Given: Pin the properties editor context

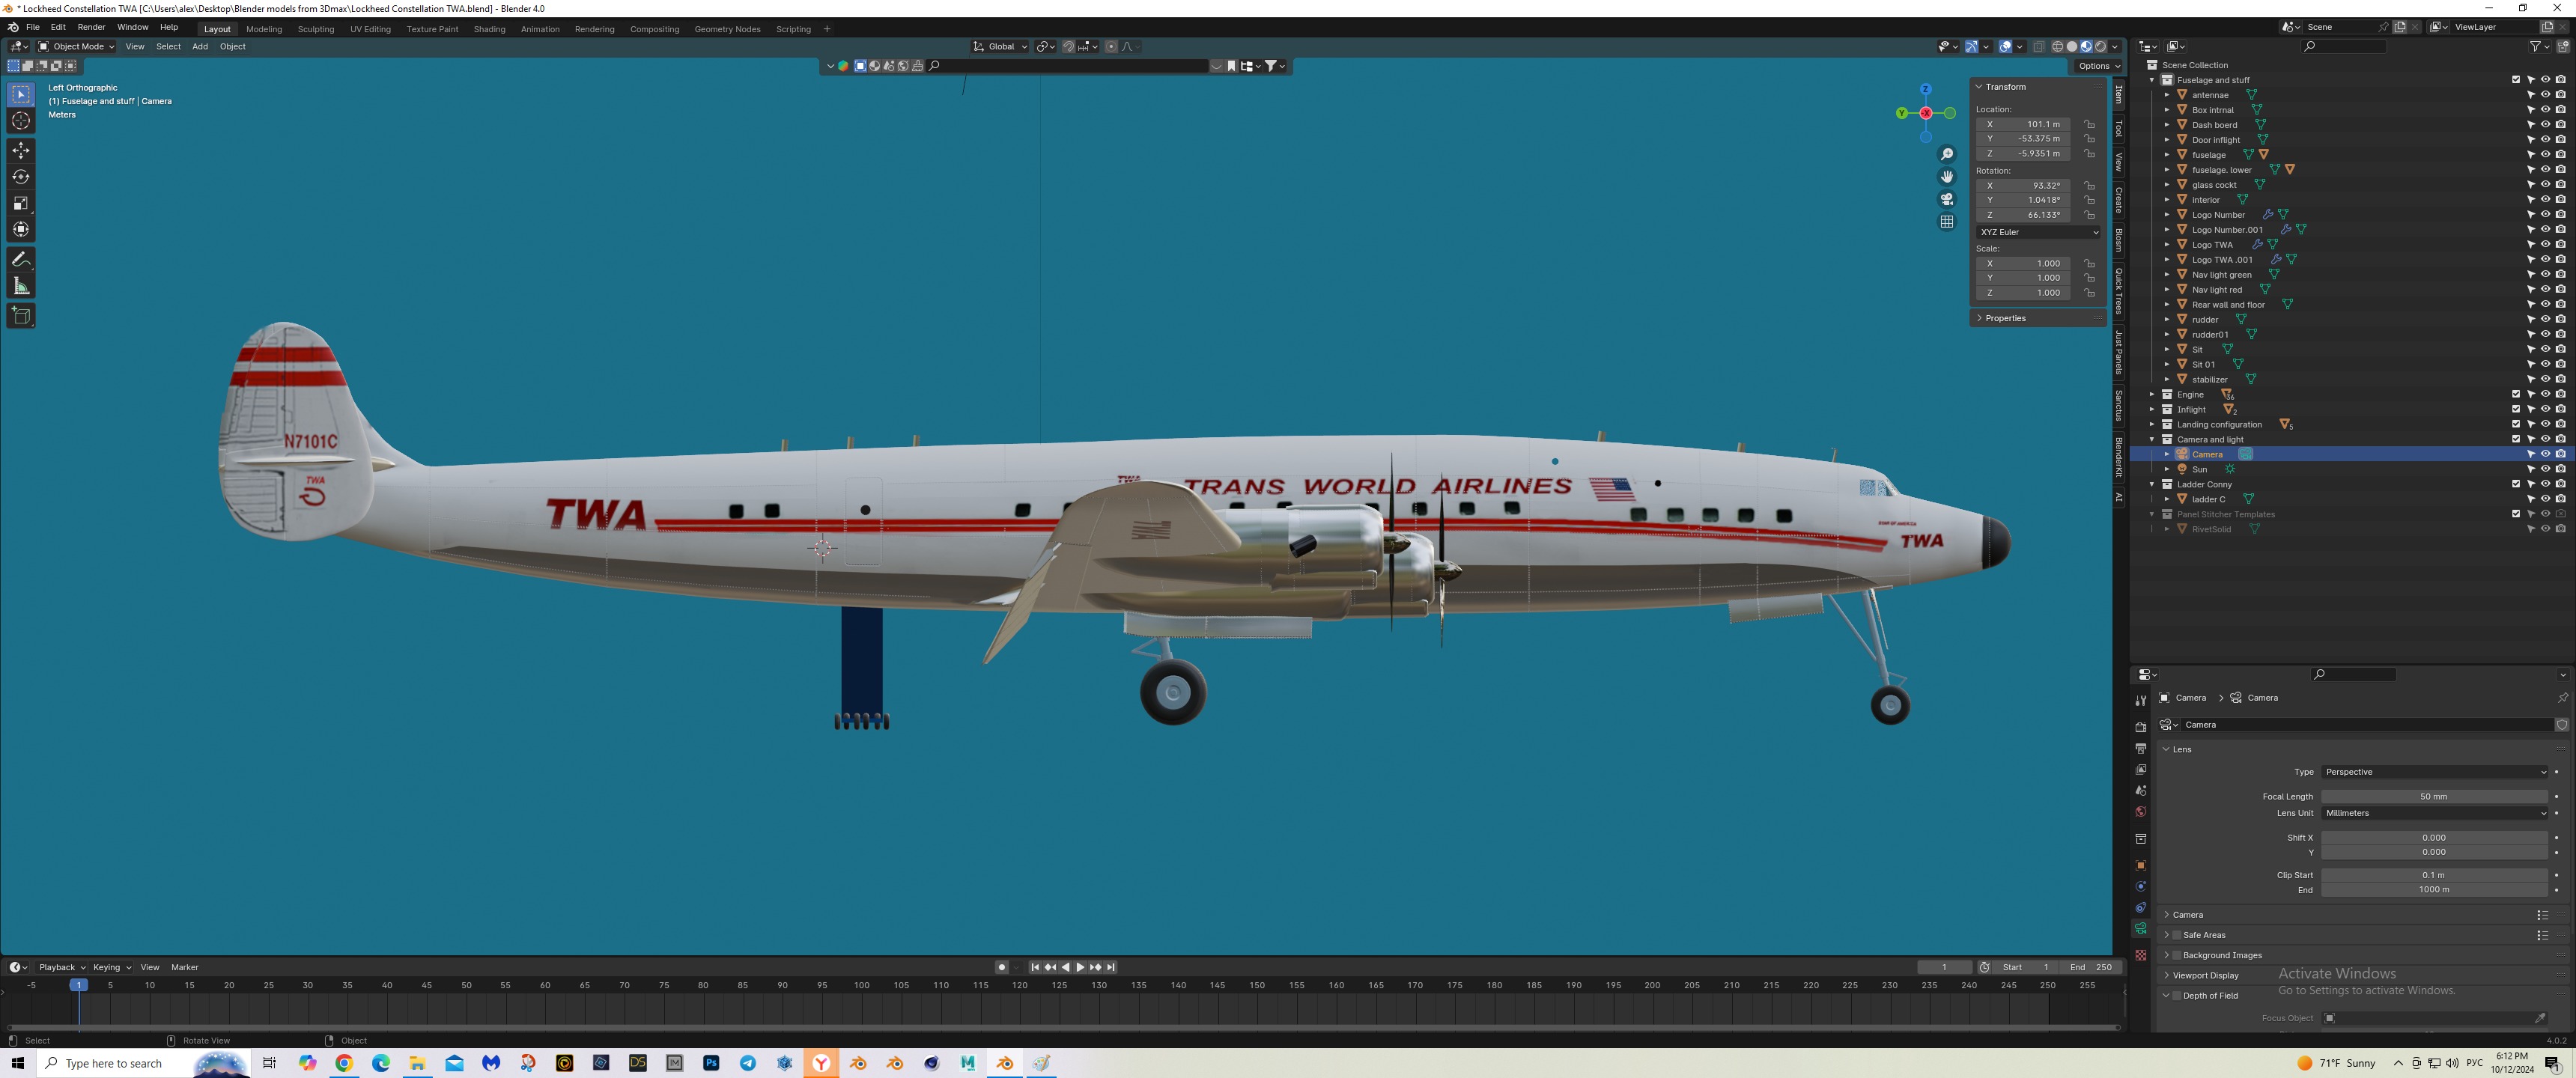Looking at the screenshot, I should (2562, 697).
